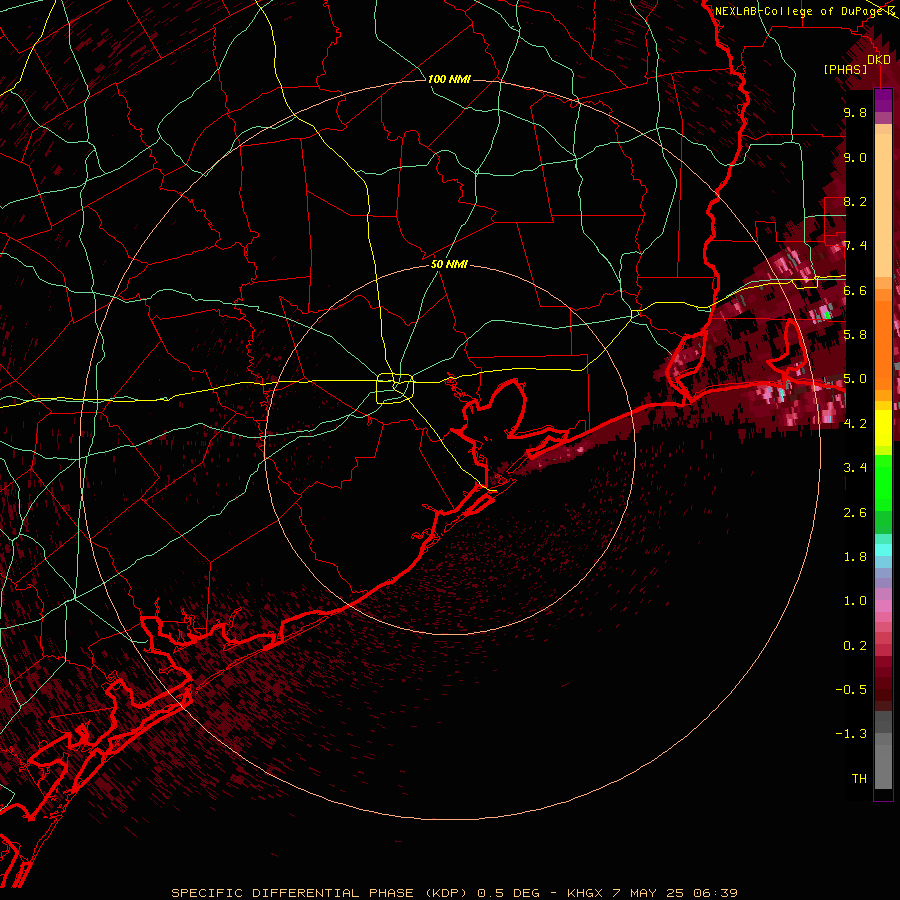Click the 9.8 value on the scale

tap(855, 112)
